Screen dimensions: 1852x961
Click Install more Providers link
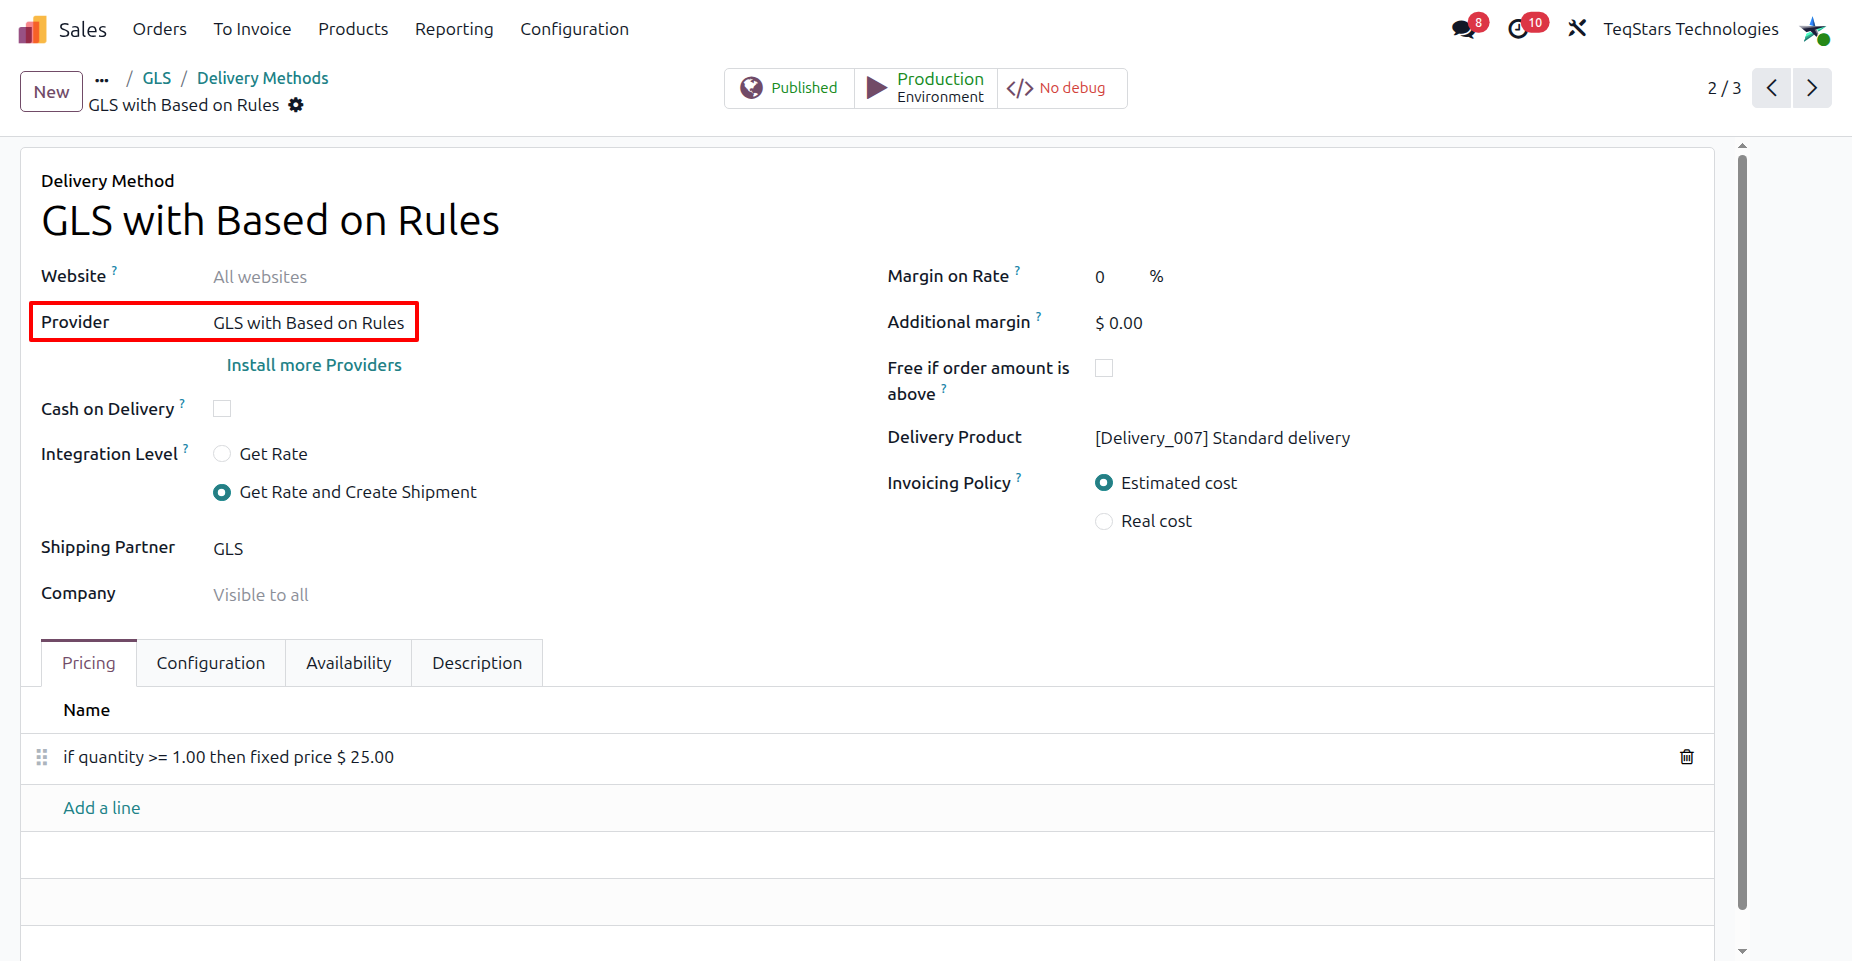click(314, 365)
